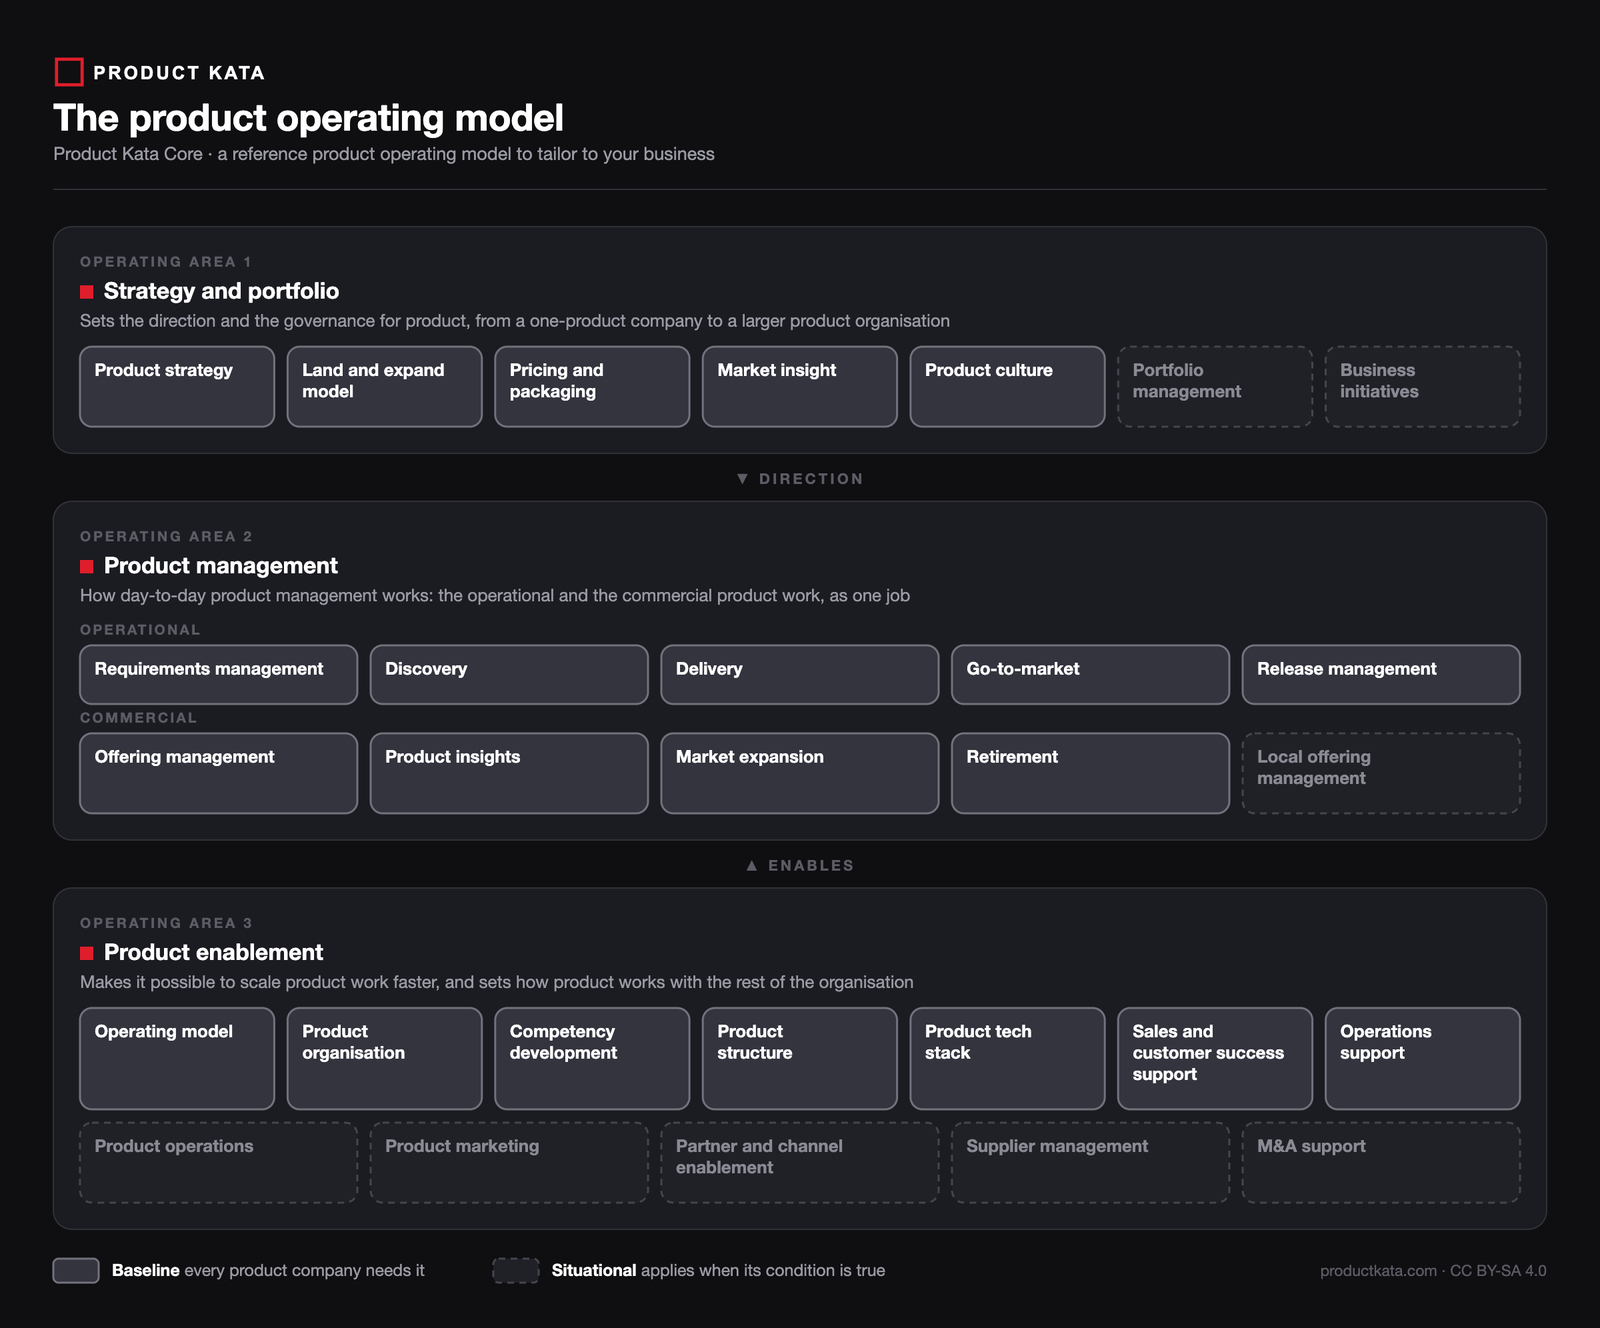The width and height of the screenshot is (1600, 1328).
Task: Open Sales and customer success support card
Action: point(1215,1059)
